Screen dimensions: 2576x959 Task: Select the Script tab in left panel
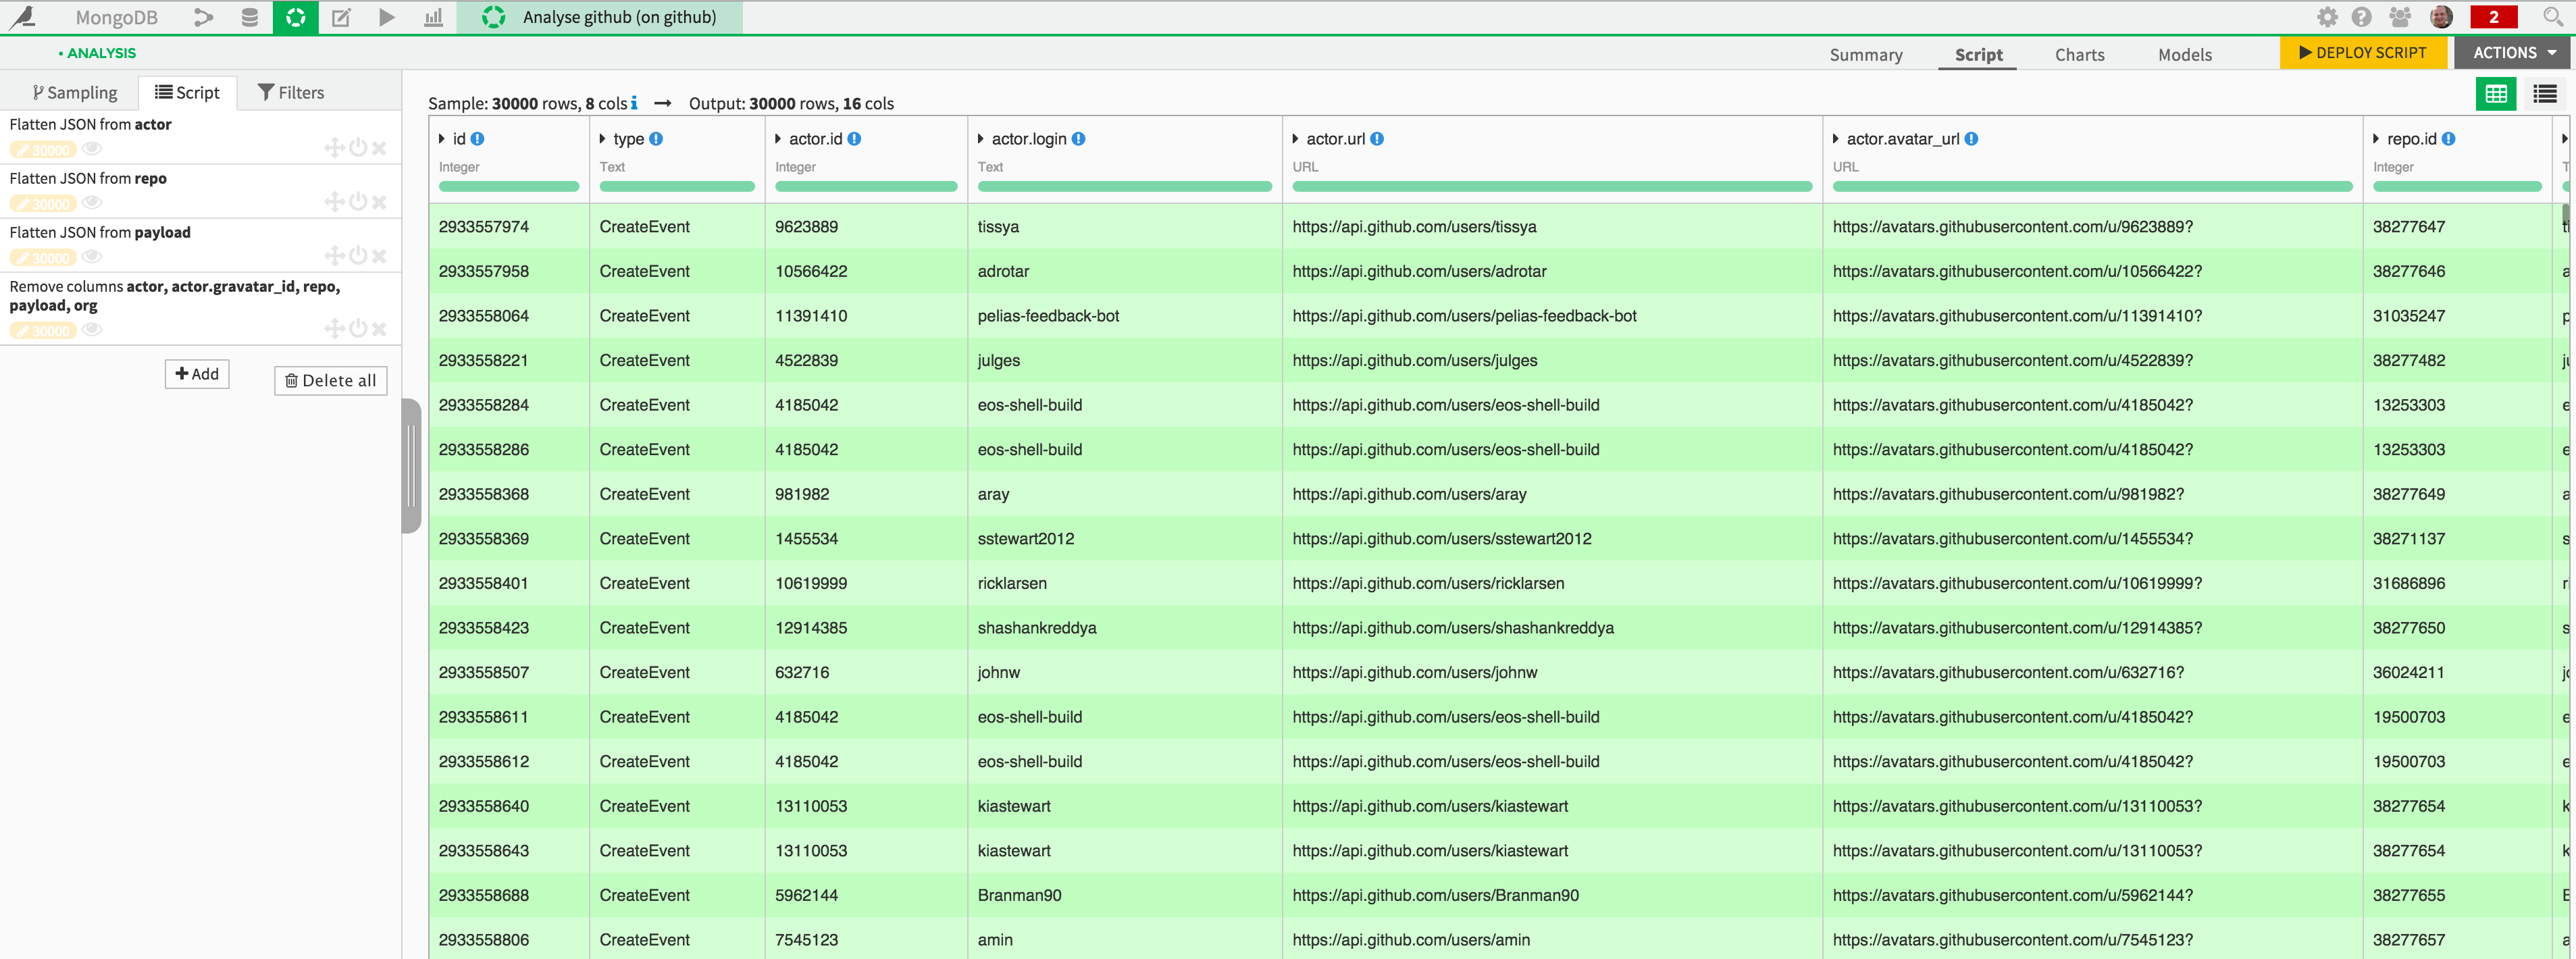[x=187, y=93]
